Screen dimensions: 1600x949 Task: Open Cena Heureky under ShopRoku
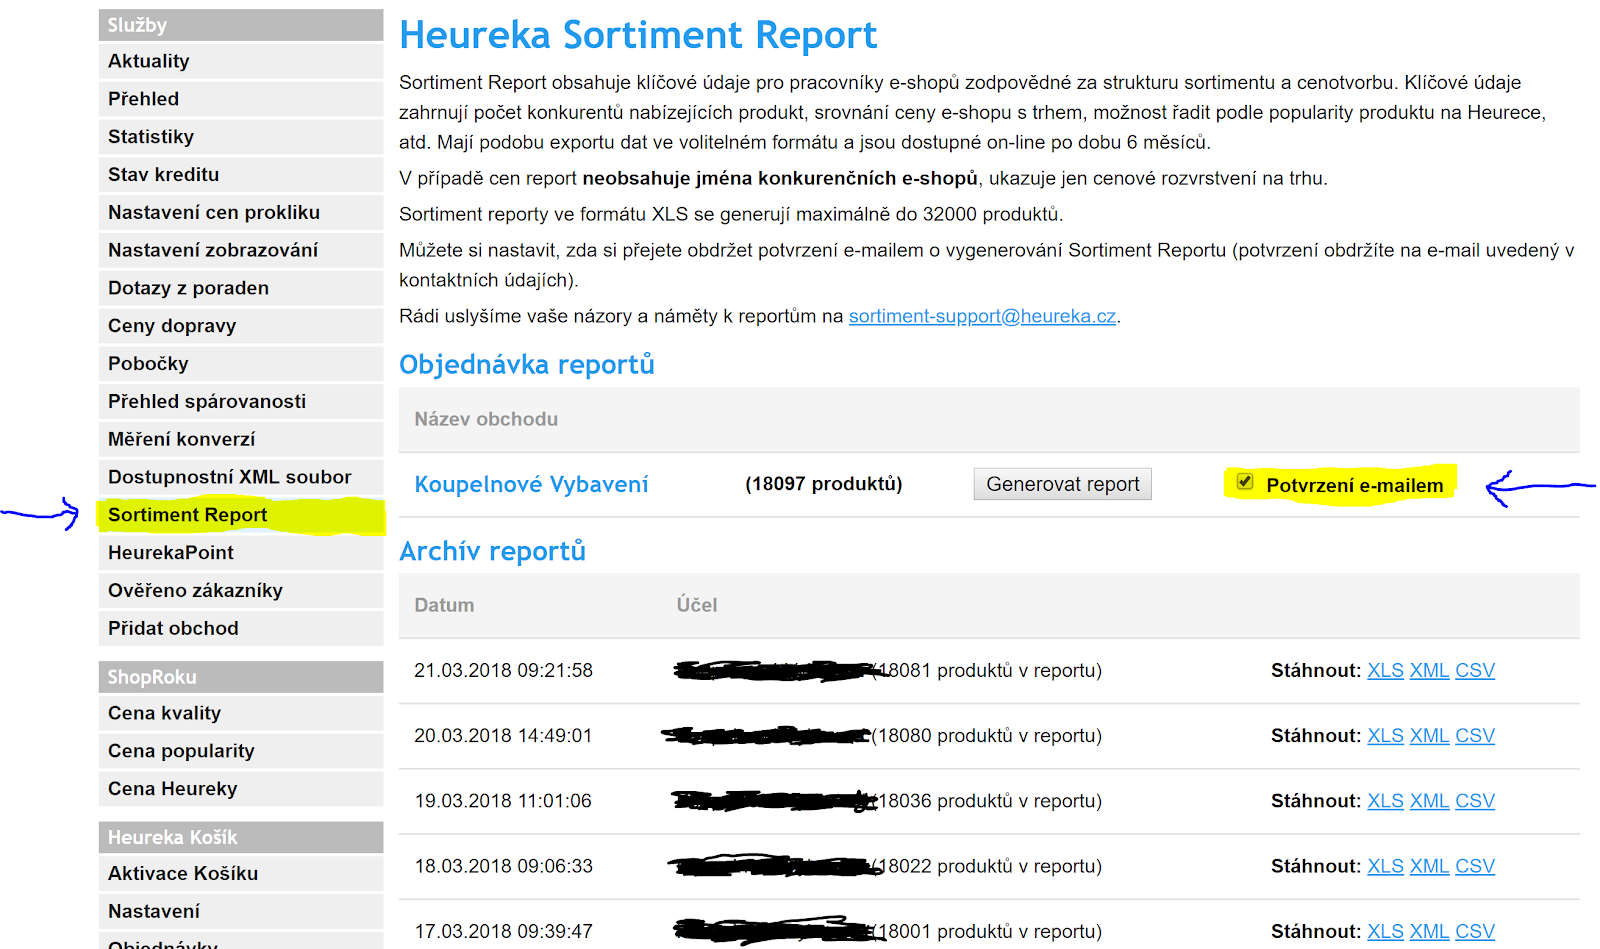tap(241, 789)
